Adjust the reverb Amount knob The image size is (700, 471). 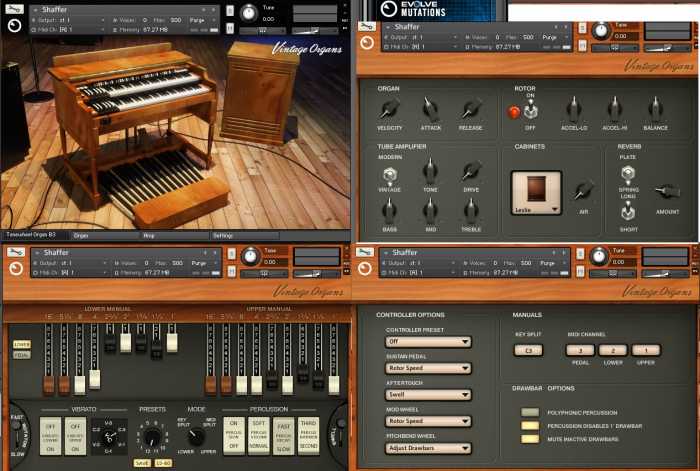click(x=667, y=192)
